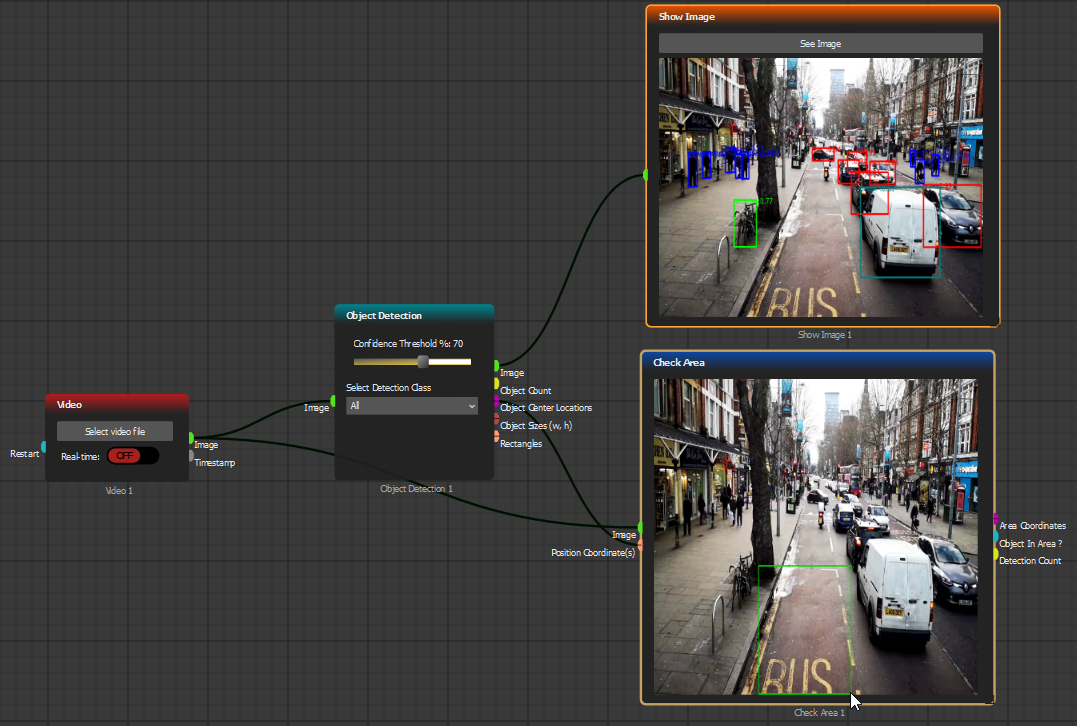Screen dimensions: 1077x726
Task: Toggle the Real-time switch on
Action: point(133,456)
